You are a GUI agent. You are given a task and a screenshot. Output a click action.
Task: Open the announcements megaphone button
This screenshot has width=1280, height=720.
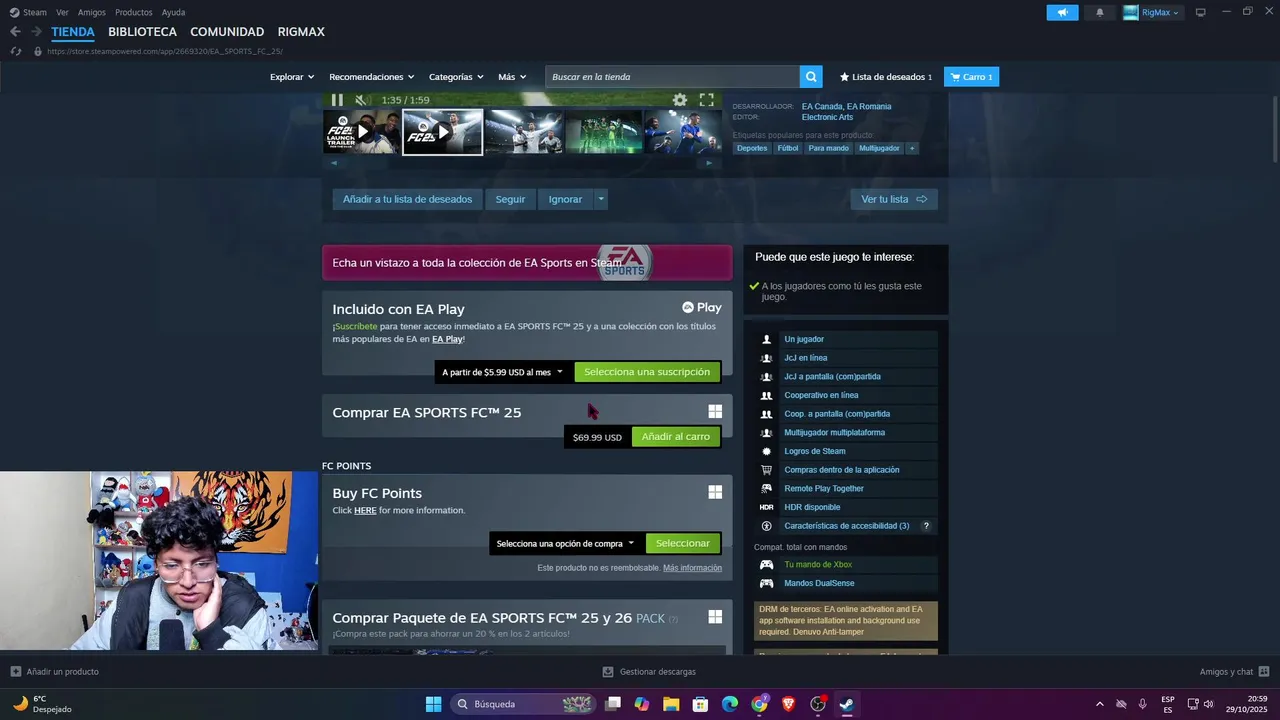(x=1062, y=12)
